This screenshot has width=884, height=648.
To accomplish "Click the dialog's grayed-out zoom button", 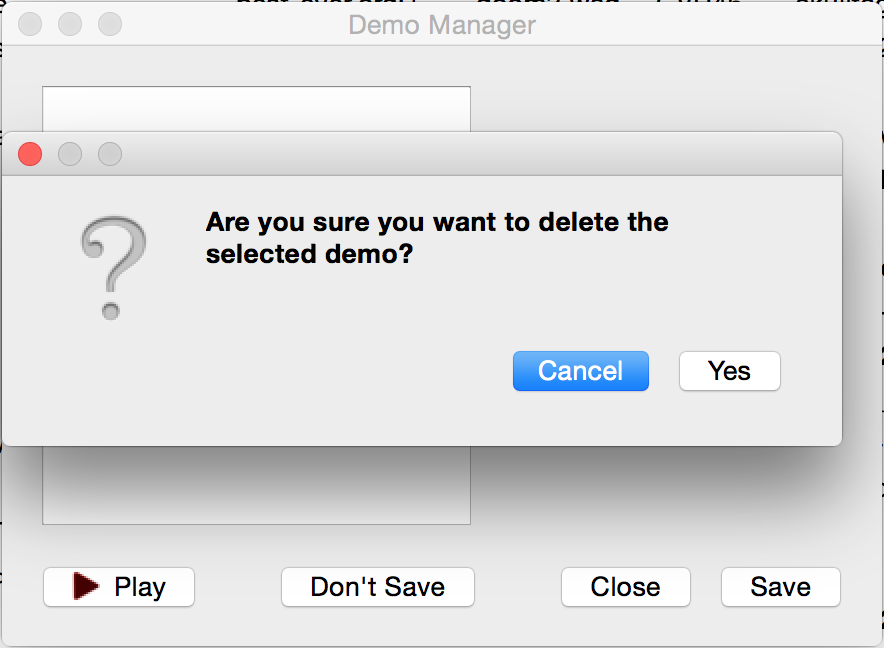I will coord(110,154).
